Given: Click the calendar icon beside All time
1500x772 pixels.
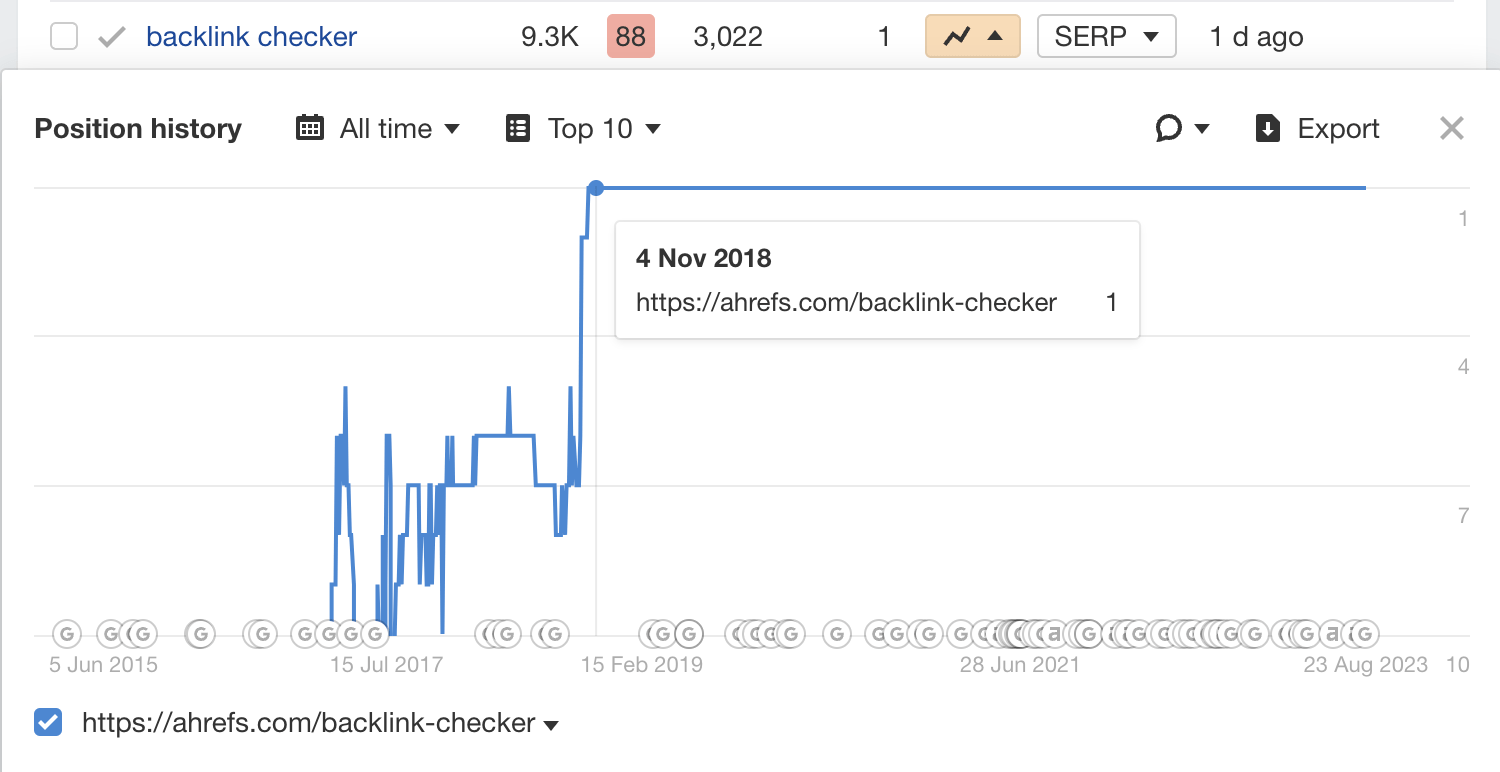Looking at the screenshot, I should point(310,128).
